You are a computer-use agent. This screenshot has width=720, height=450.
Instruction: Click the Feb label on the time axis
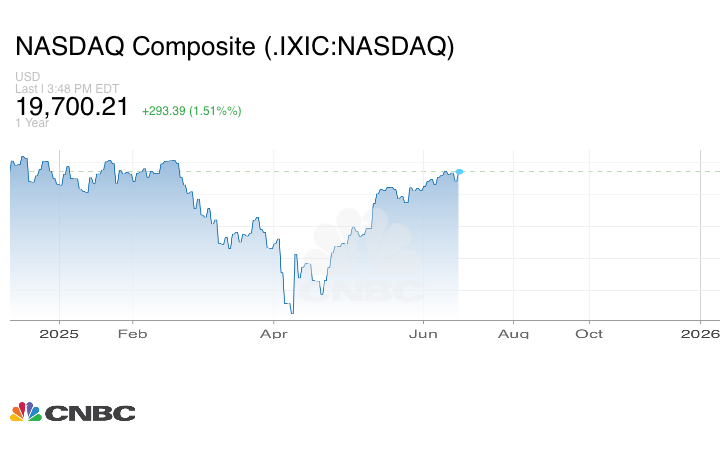133,334
